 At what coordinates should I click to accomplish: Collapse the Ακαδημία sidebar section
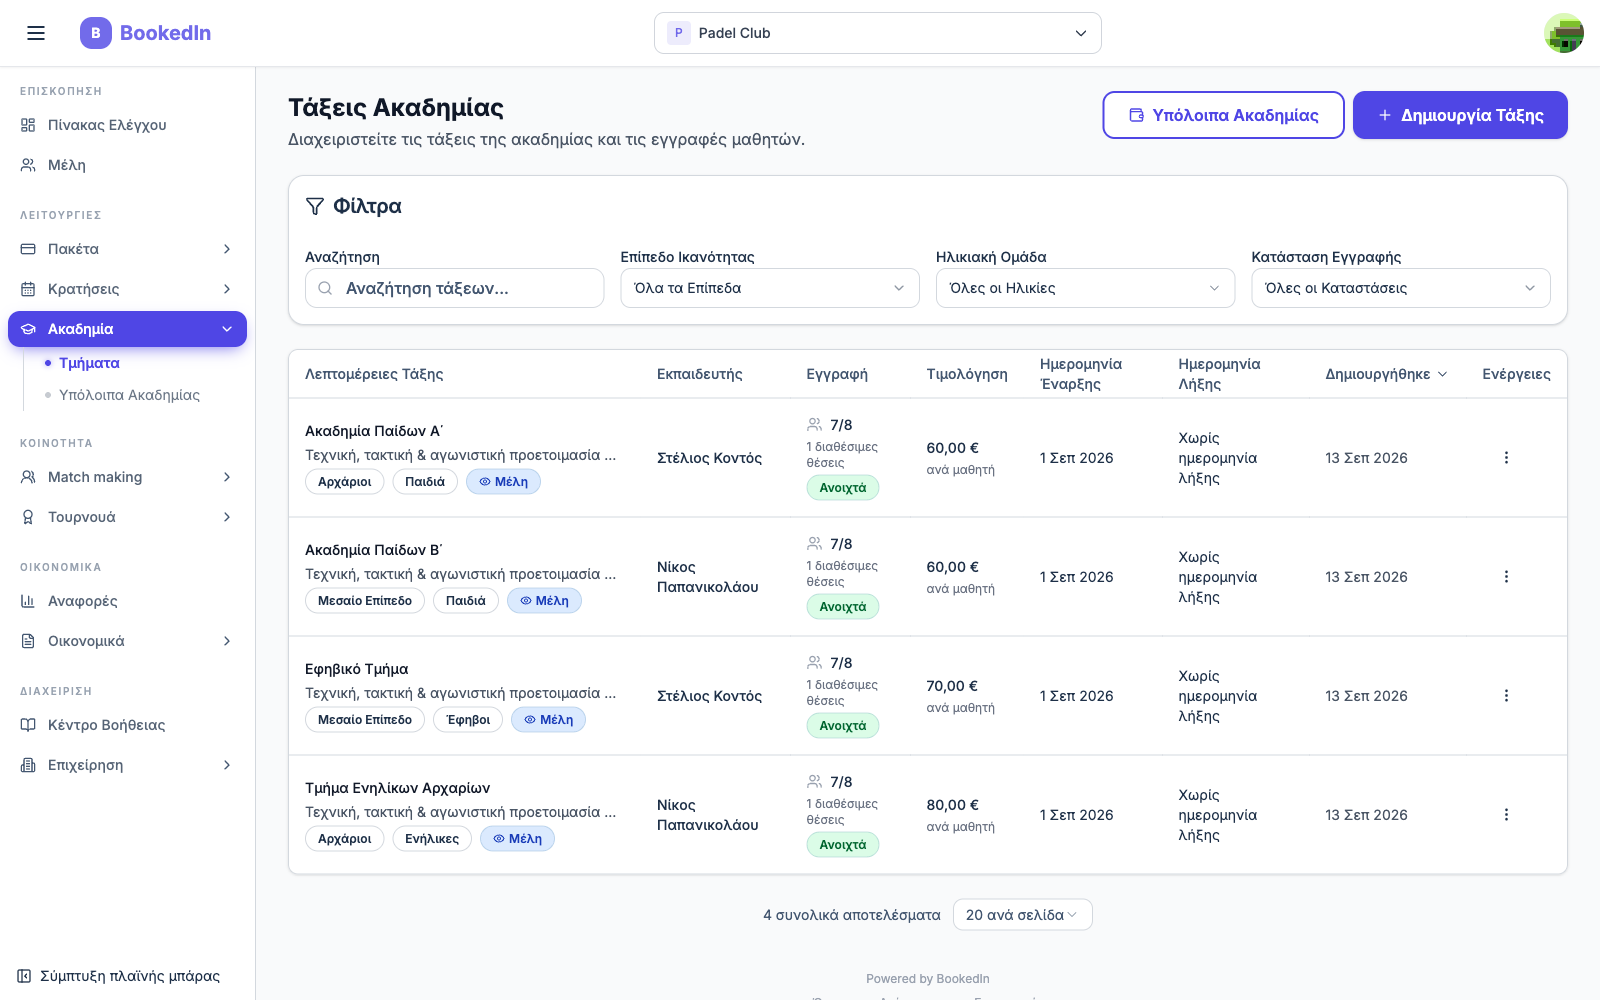tap(127, 329)
